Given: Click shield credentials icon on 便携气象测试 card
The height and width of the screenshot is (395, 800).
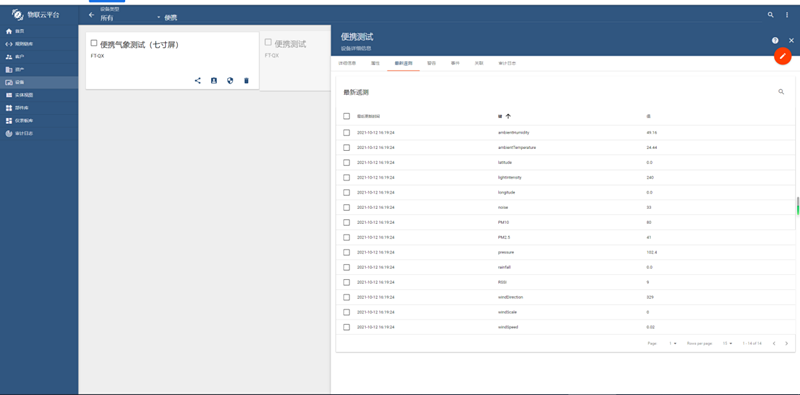Looking at the screenshot, I should 230,81.
